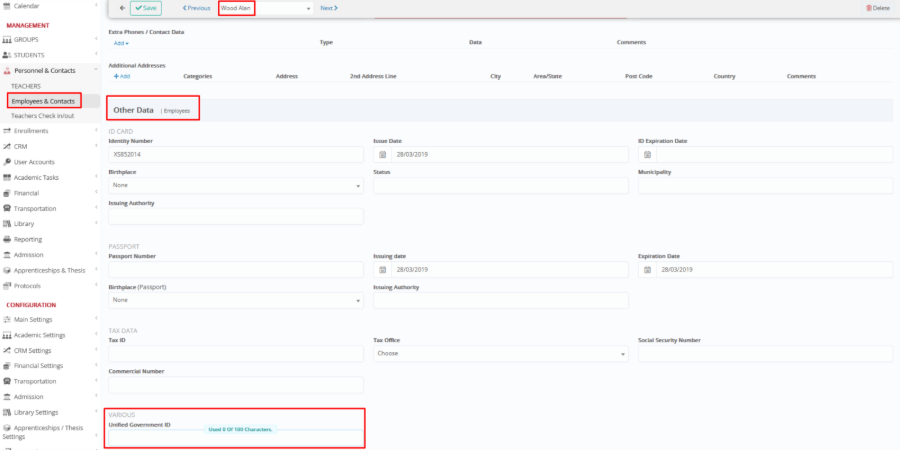Click into the Unified Government ID field
The height and width of the screenshot is (450, 900).
point(235,440)
